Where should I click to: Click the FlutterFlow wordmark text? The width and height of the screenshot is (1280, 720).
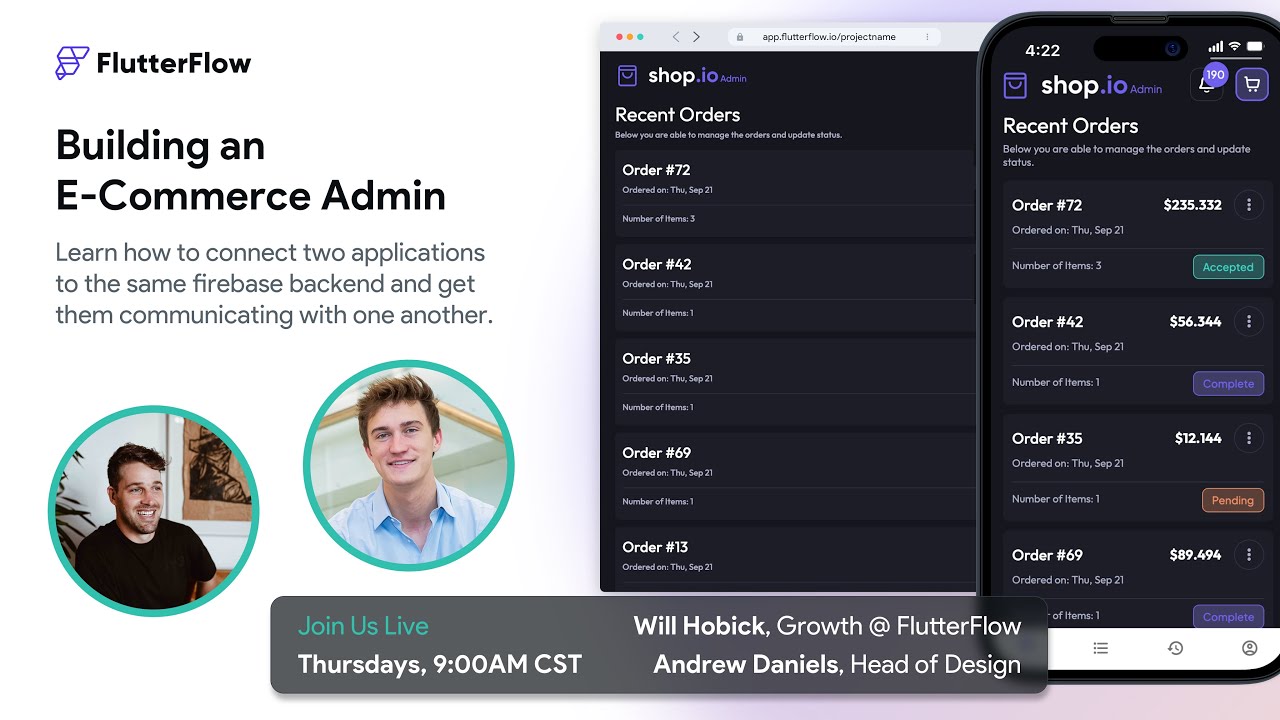(x=174, y=63)
